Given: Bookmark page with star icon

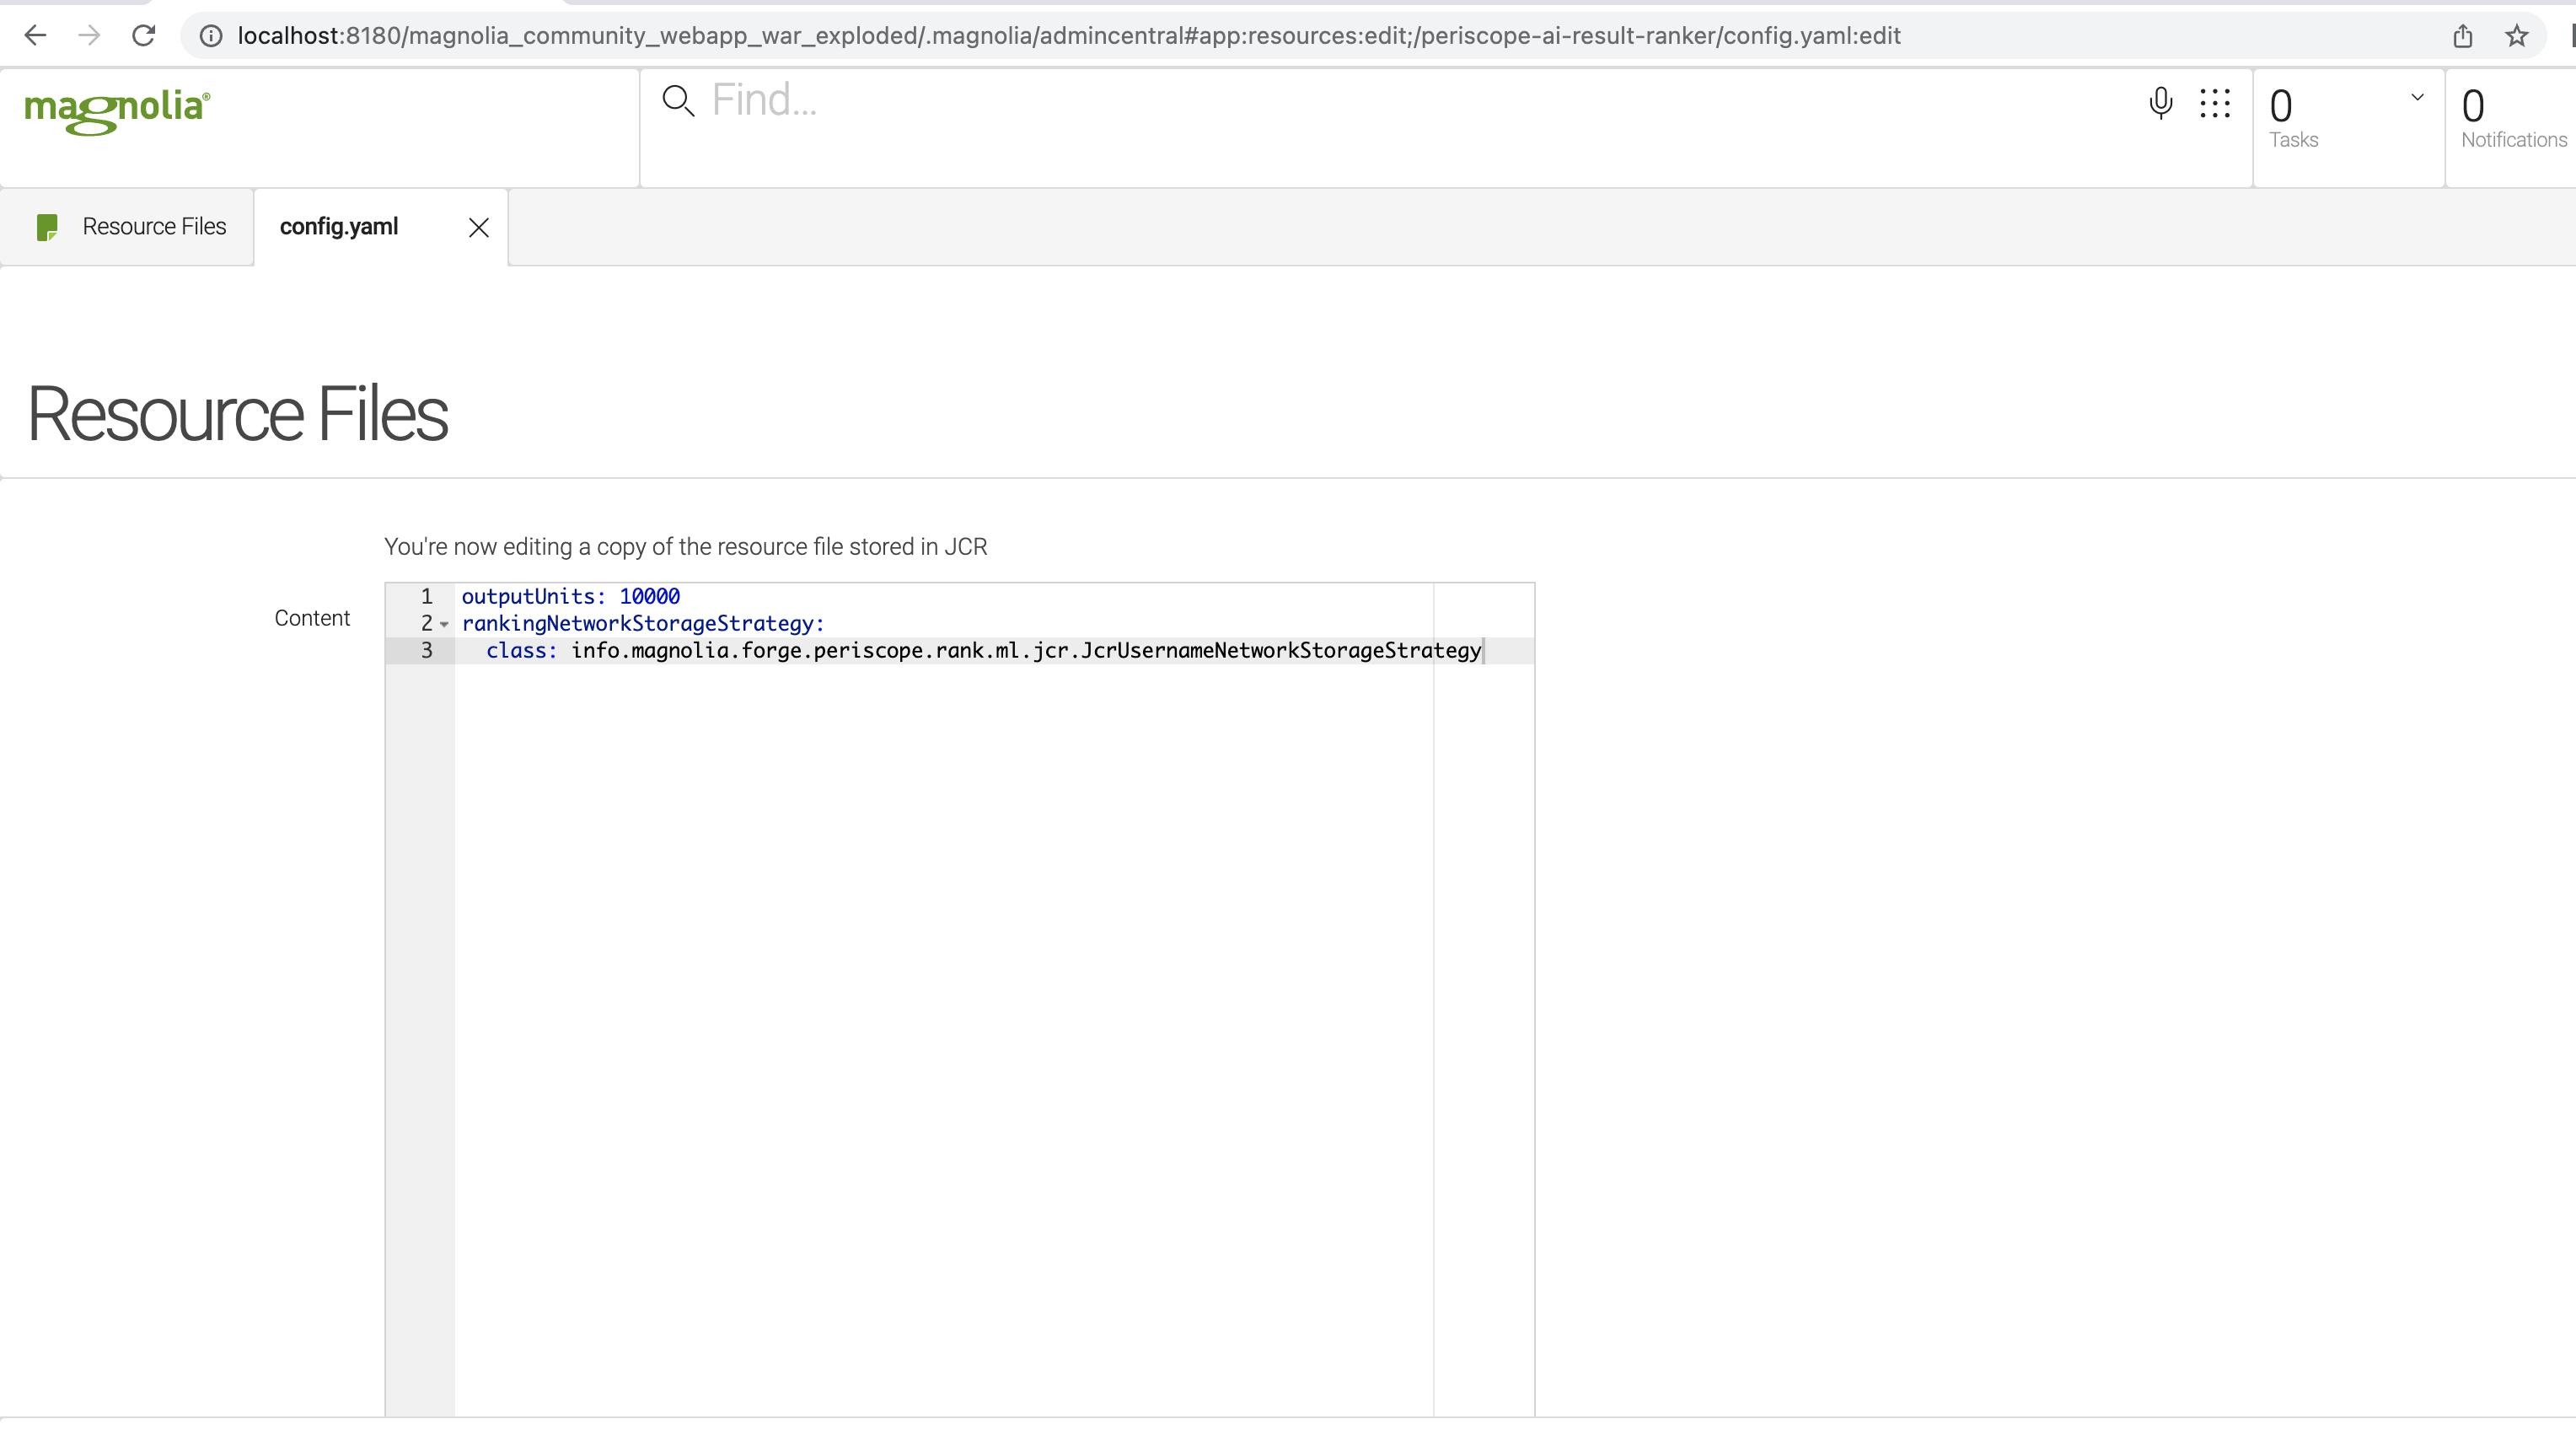Looking at the screenshot, I should coord(2516,36).
